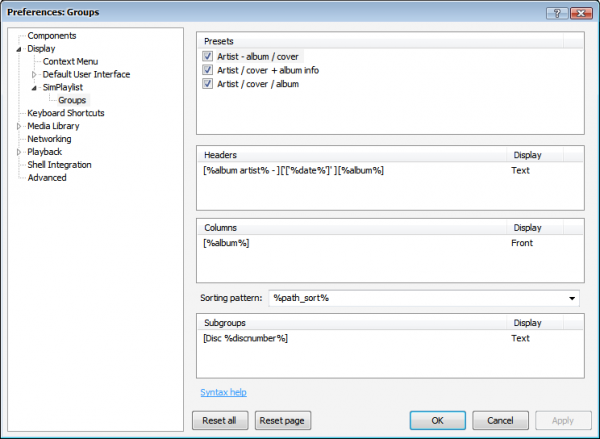600x439 pixels.
Task: Click the Reset page button
Action: pyautogui.click(x=280, y=420)
